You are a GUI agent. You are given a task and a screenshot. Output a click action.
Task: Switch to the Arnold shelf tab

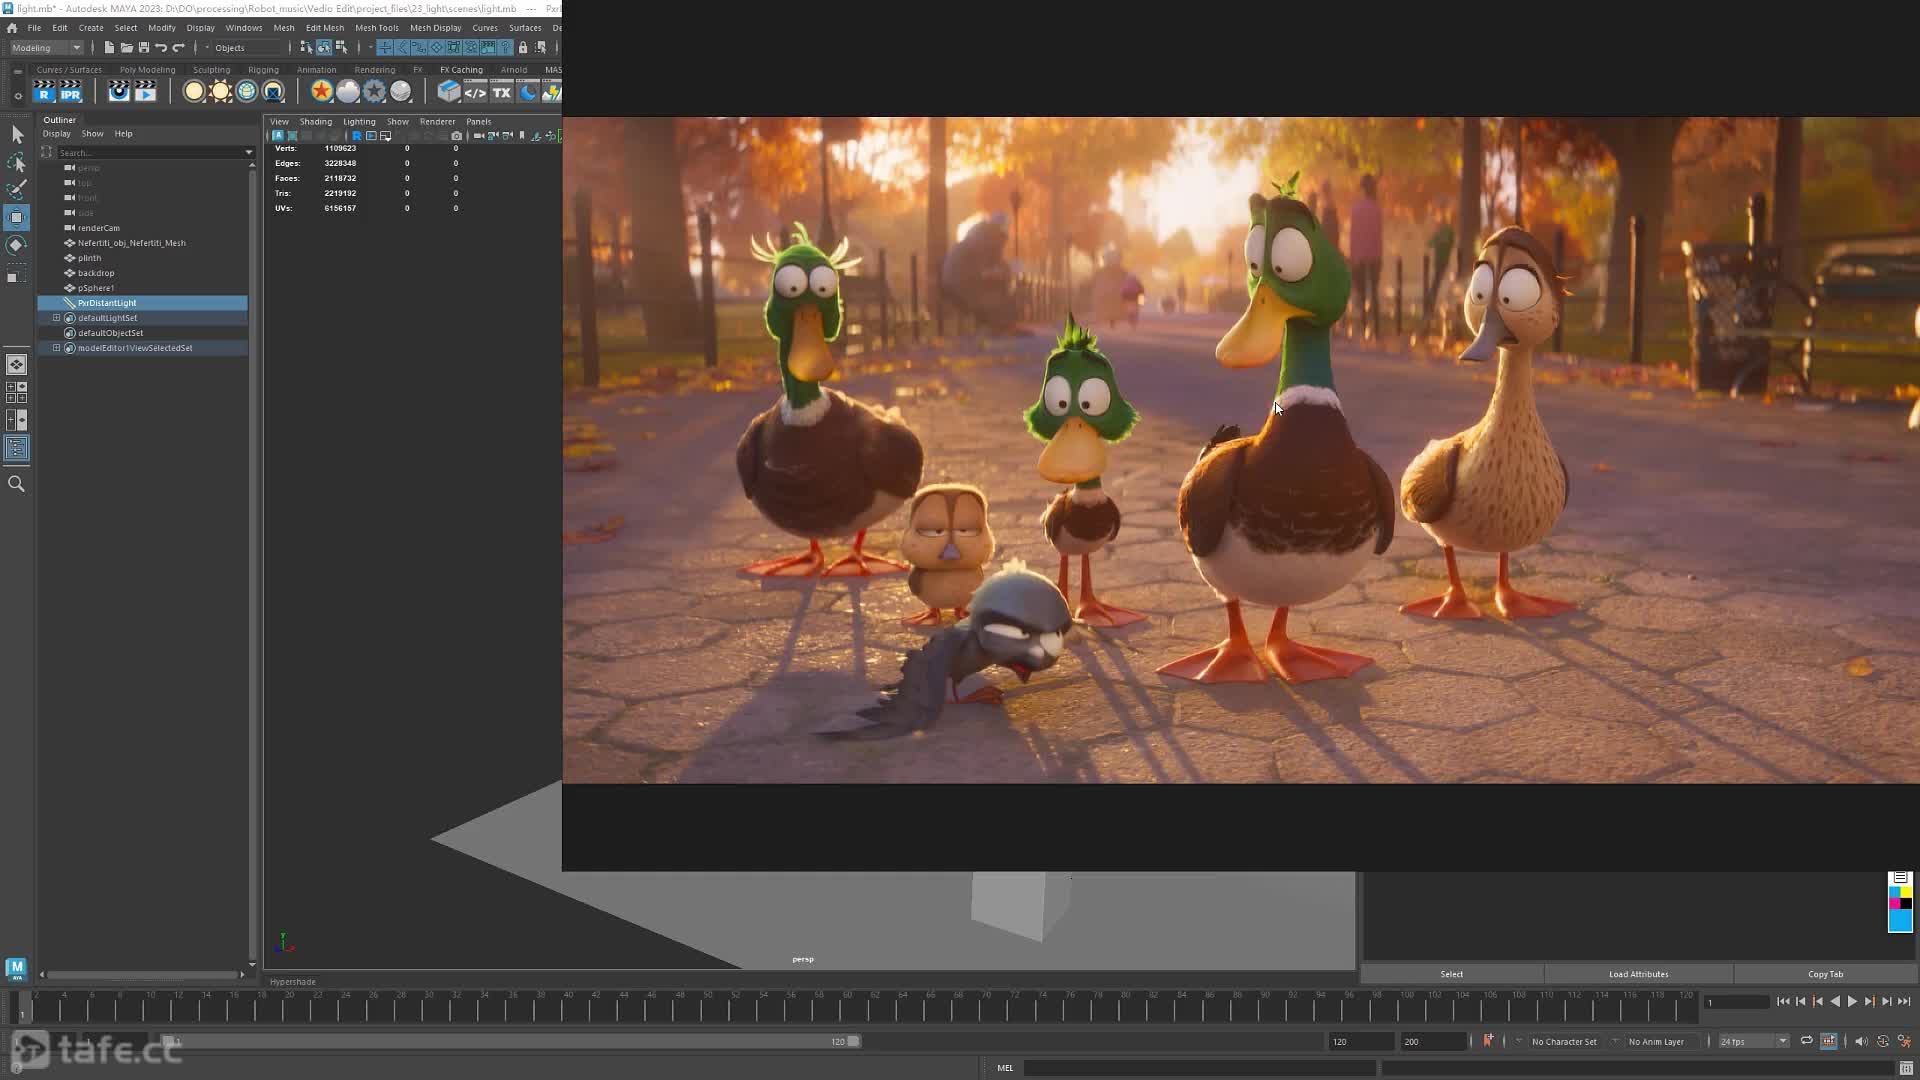(x=514, y=70)
